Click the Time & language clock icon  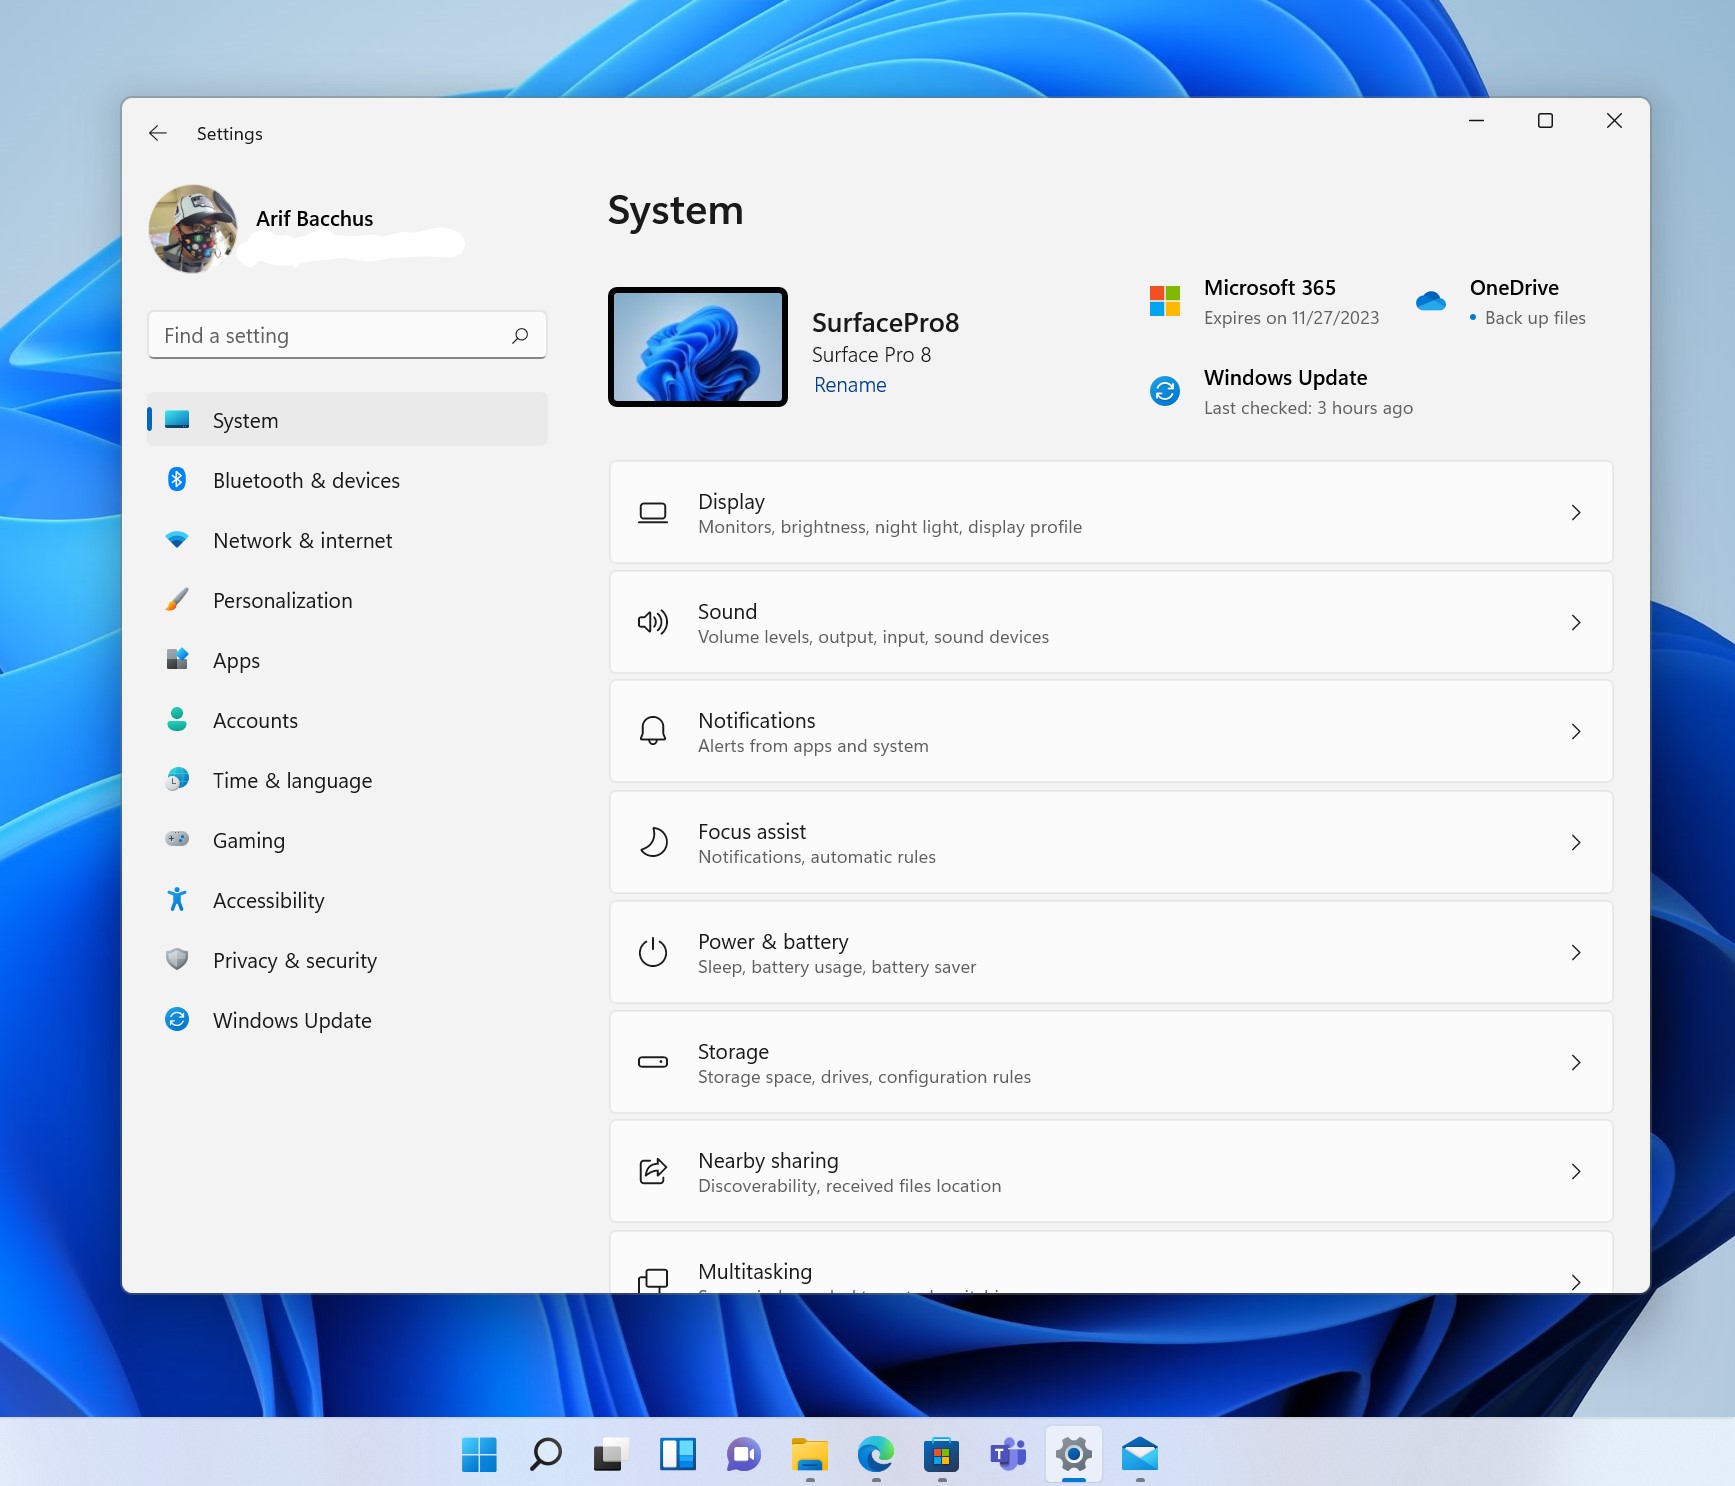click(177, 779)
